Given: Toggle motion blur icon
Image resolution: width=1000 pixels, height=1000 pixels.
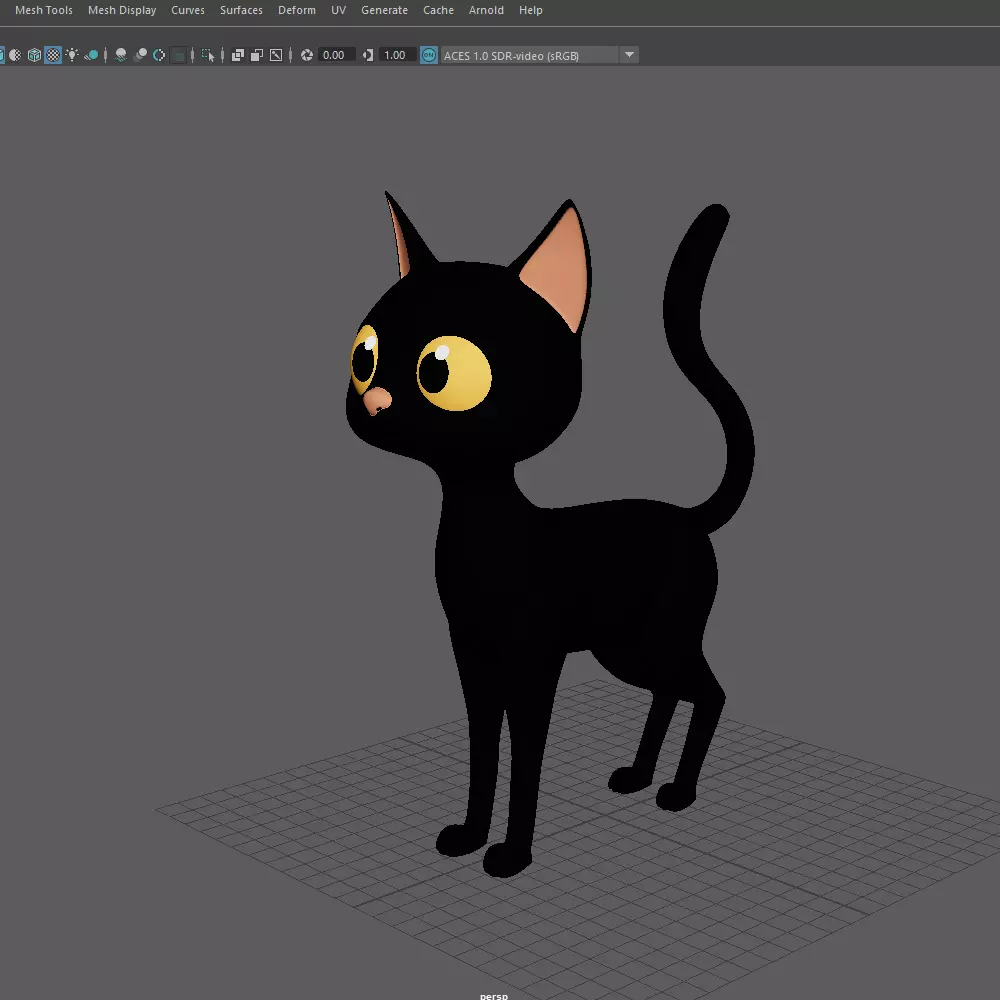Looking at the screenshot, I should click(x=140, y=55).
